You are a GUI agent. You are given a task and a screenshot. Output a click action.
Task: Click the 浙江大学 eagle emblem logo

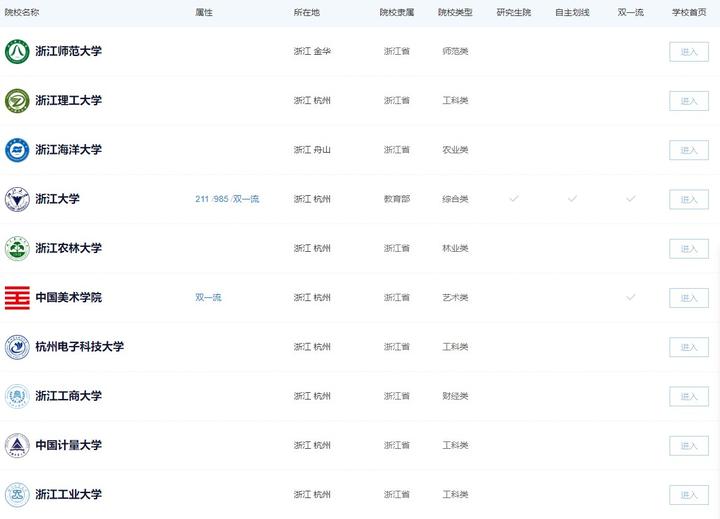[17, 199]
